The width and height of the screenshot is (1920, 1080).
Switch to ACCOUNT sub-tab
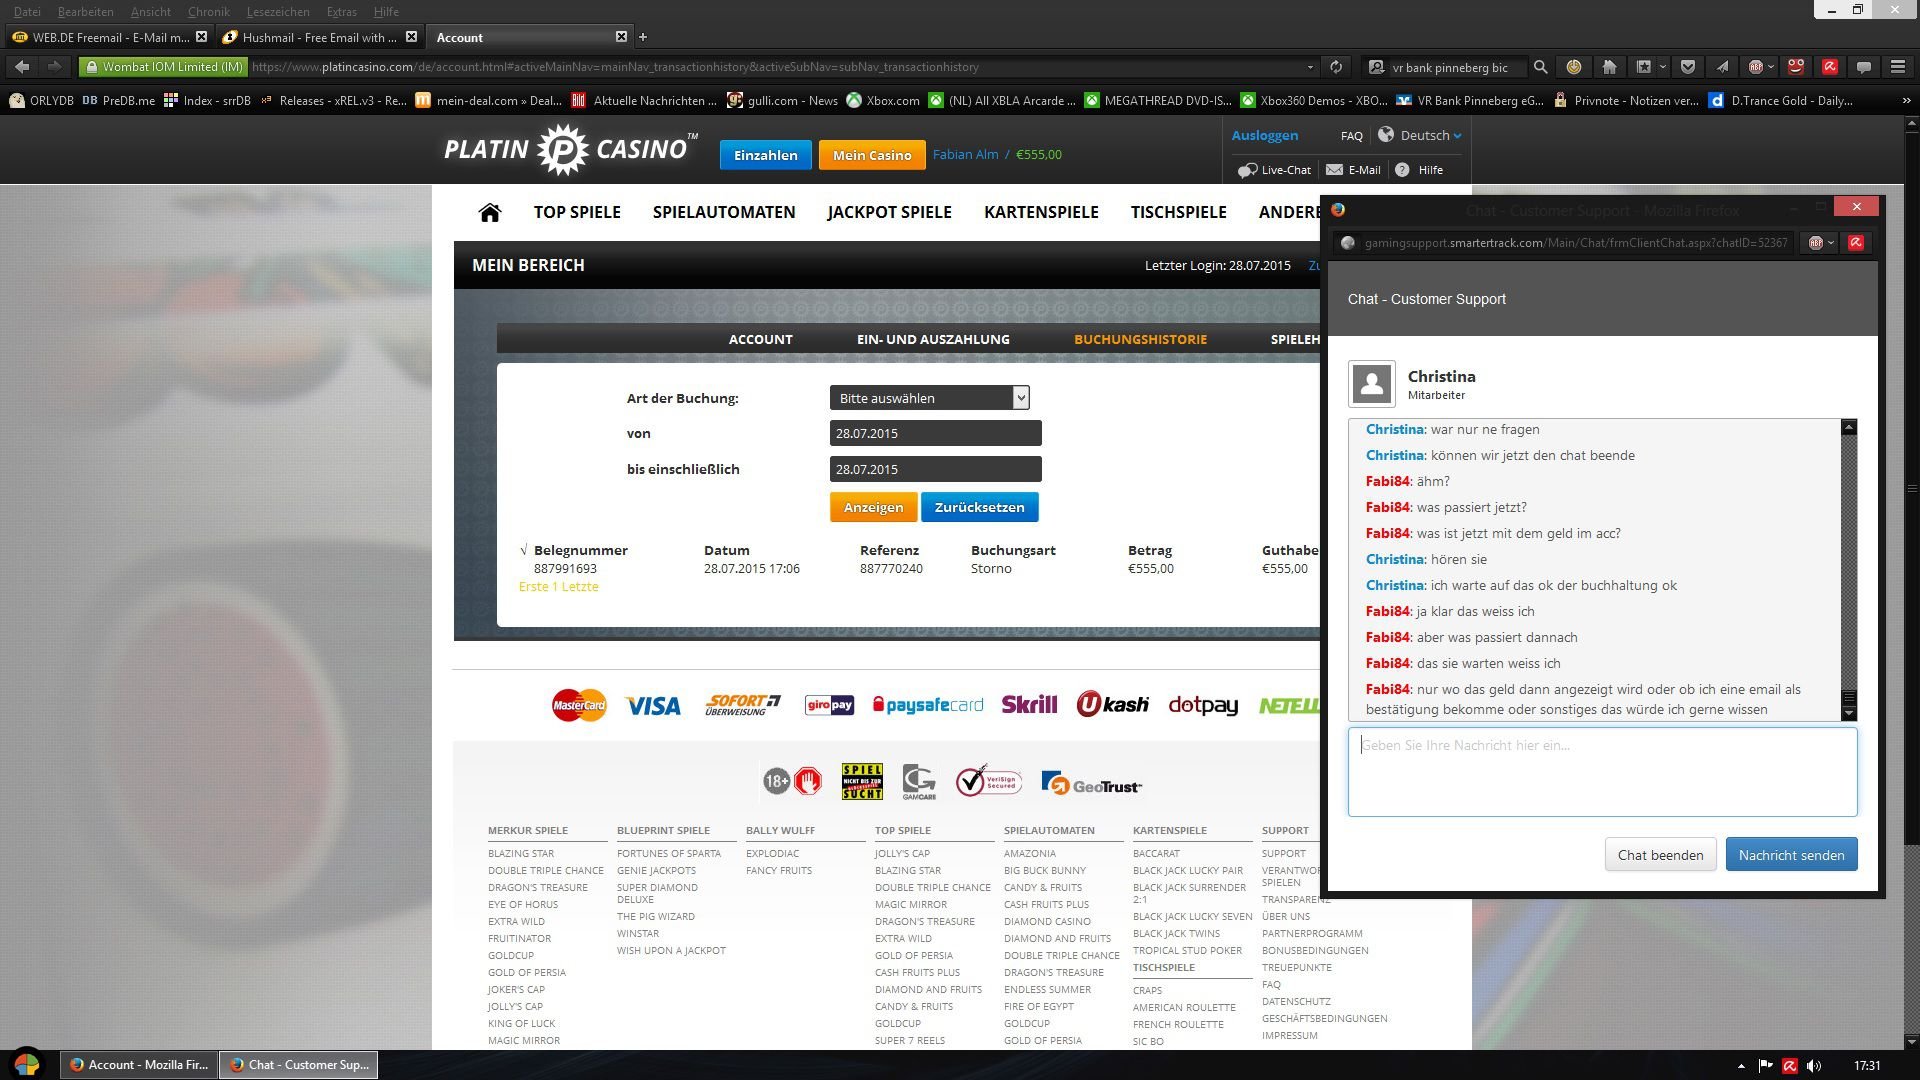point(760,339)
